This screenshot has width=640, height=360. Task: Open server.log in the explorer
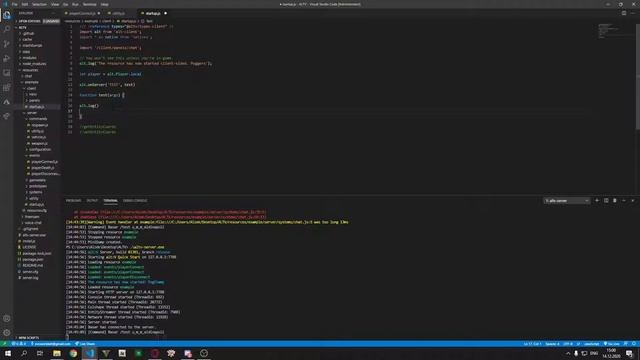30,278
